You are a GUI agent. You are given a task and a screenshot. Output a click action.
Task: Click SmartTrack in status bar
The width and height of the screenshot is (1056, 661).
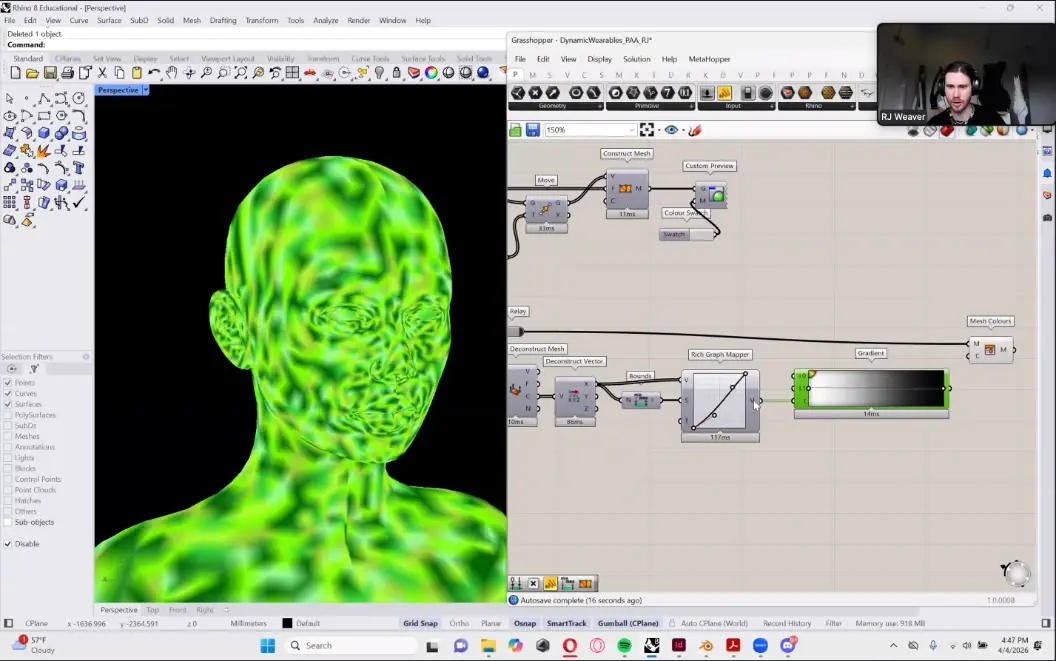tap(566, 623)
